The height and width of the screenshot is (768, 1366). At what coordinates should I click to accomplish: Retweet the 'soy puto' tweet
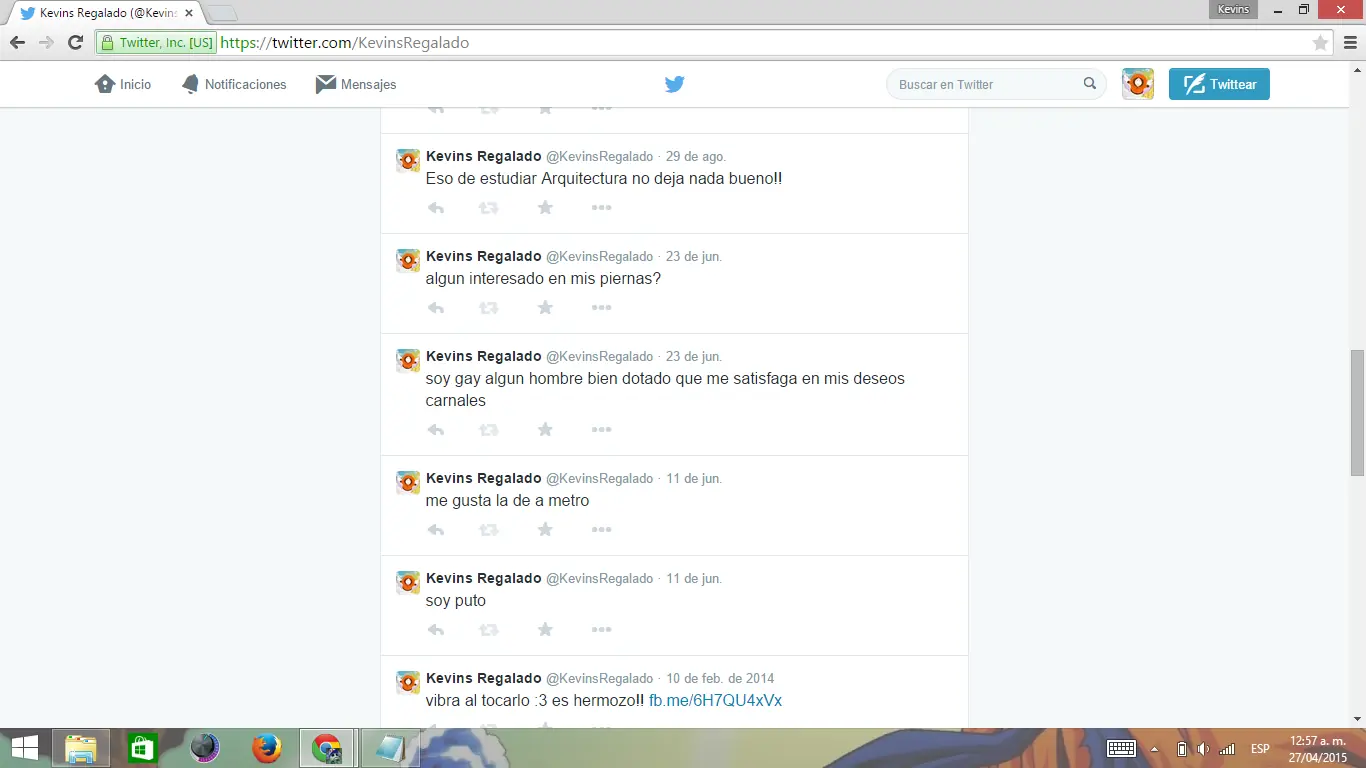488,630
